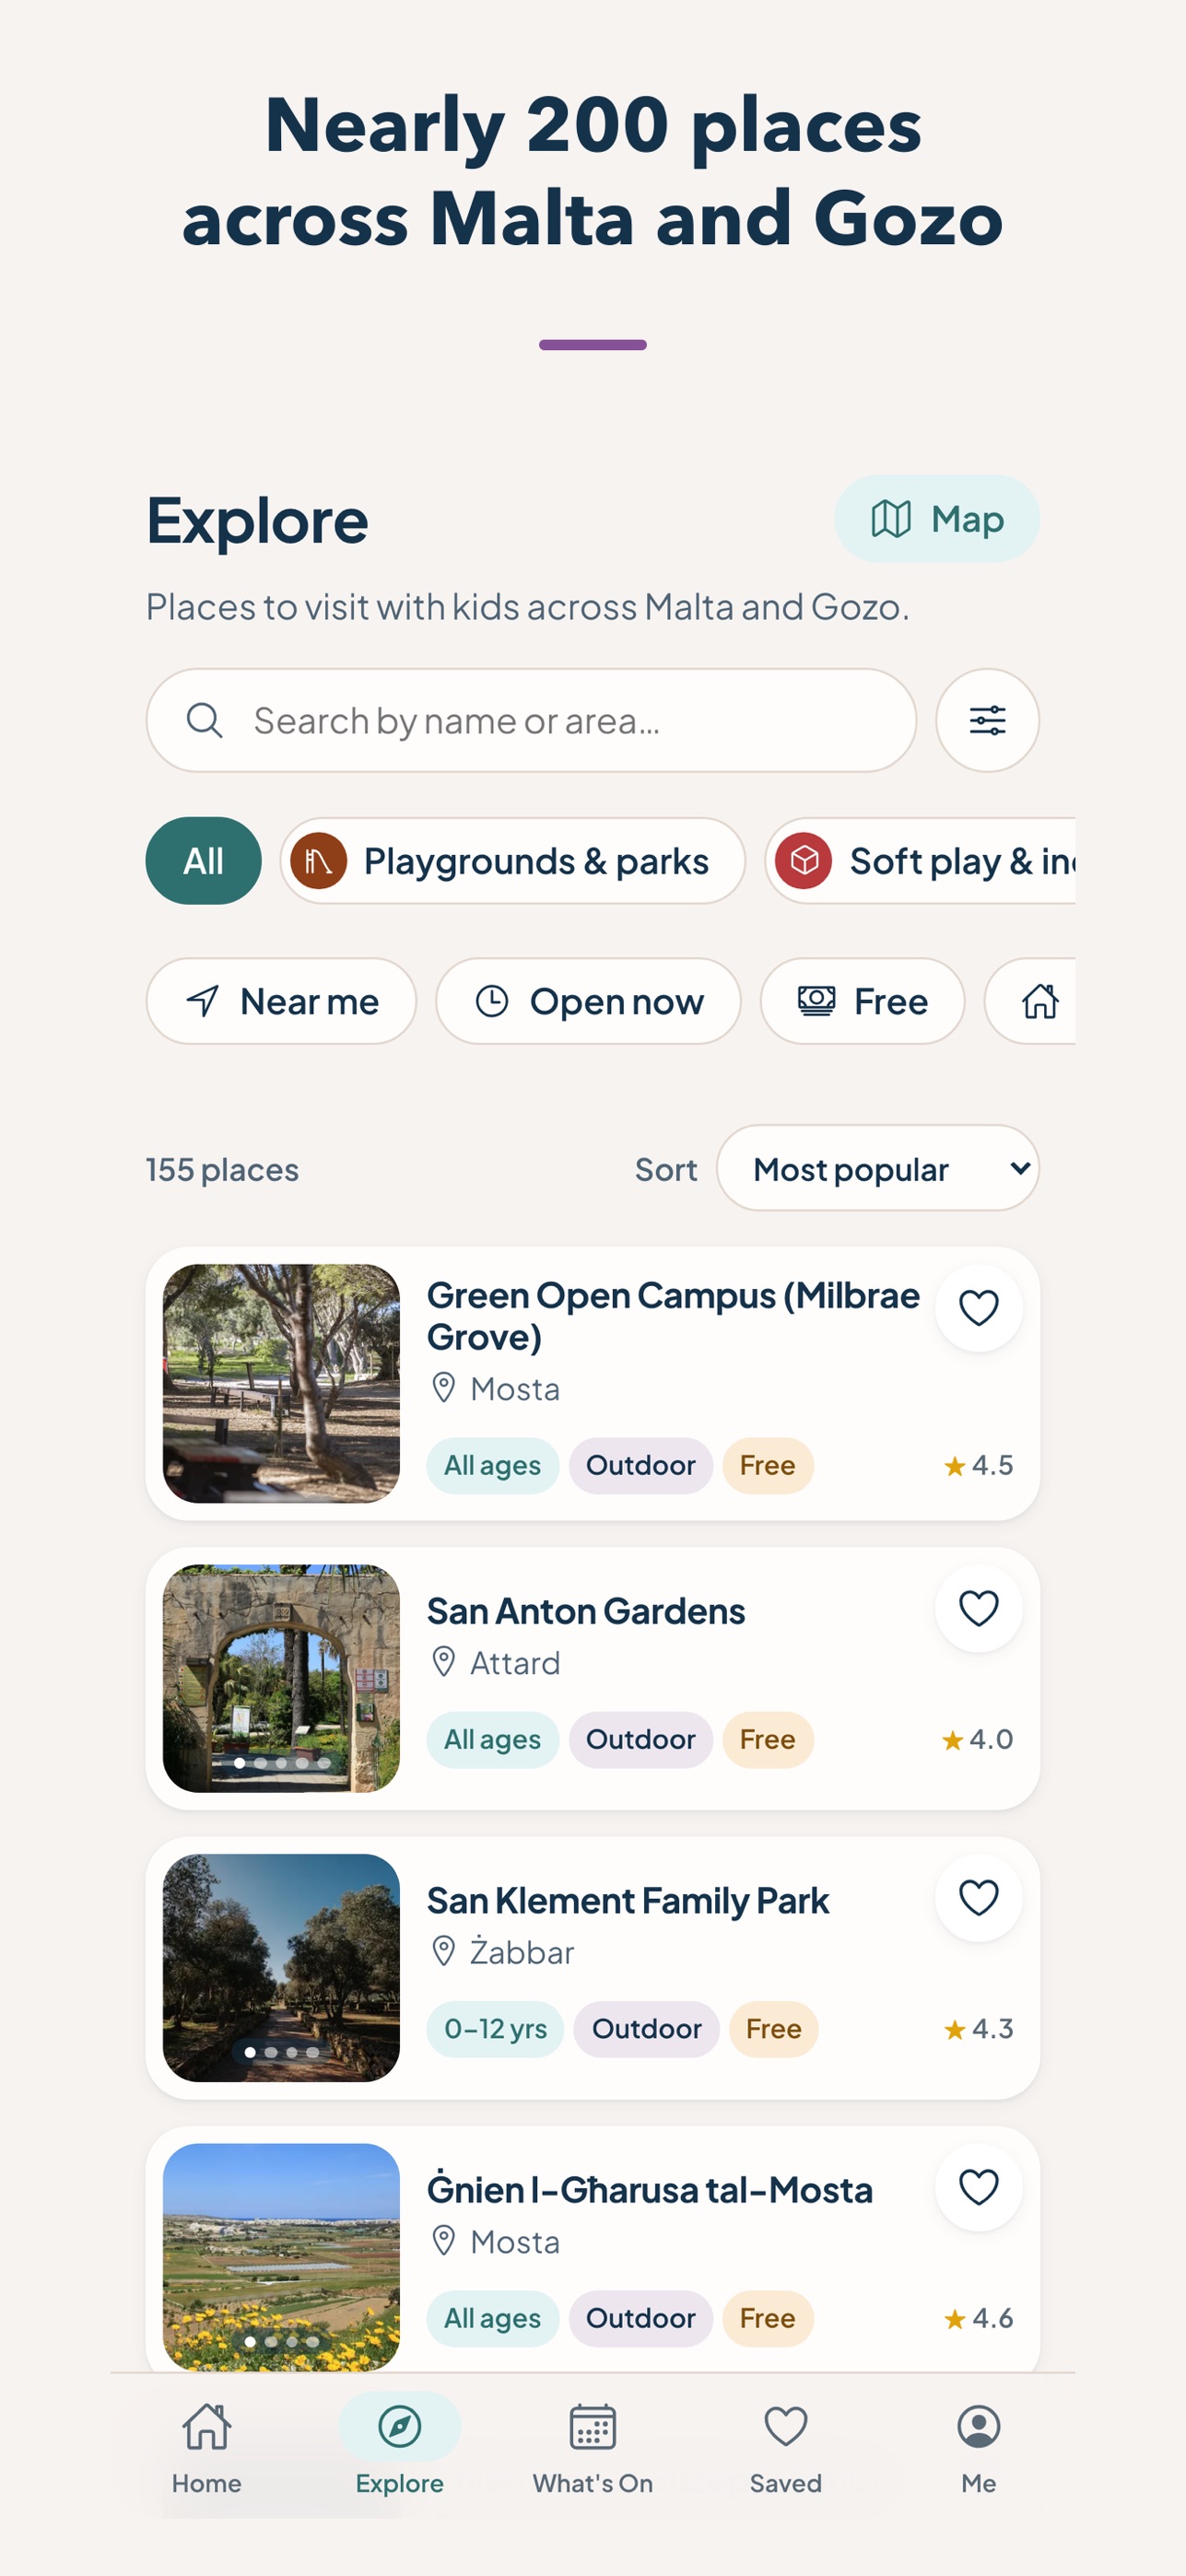Select Playgrounds & parks category chip
1186x2576 pixels.
[512, 861]
